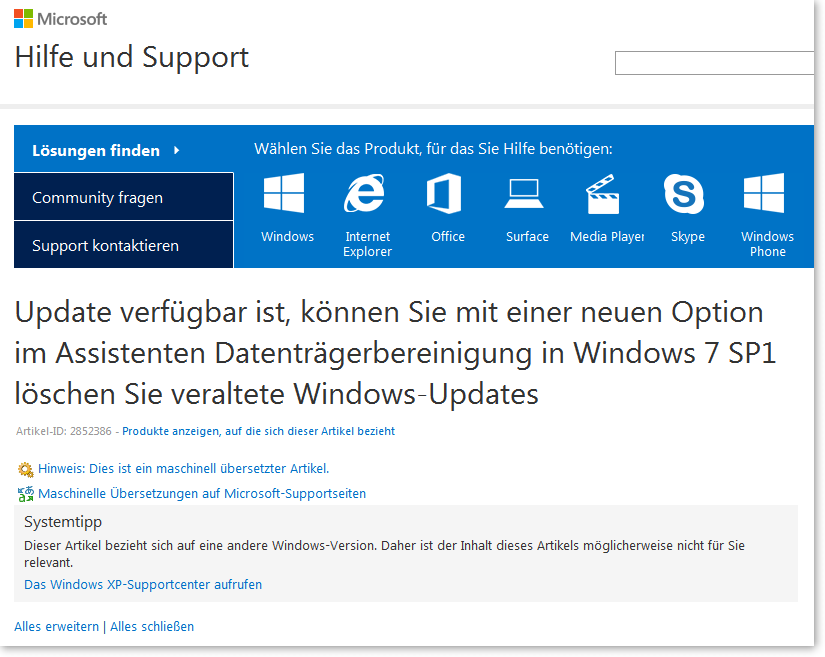Click the Microsoft logo
Image resolution: width=825 pixels, height=657 pixels.
[60, 19]
